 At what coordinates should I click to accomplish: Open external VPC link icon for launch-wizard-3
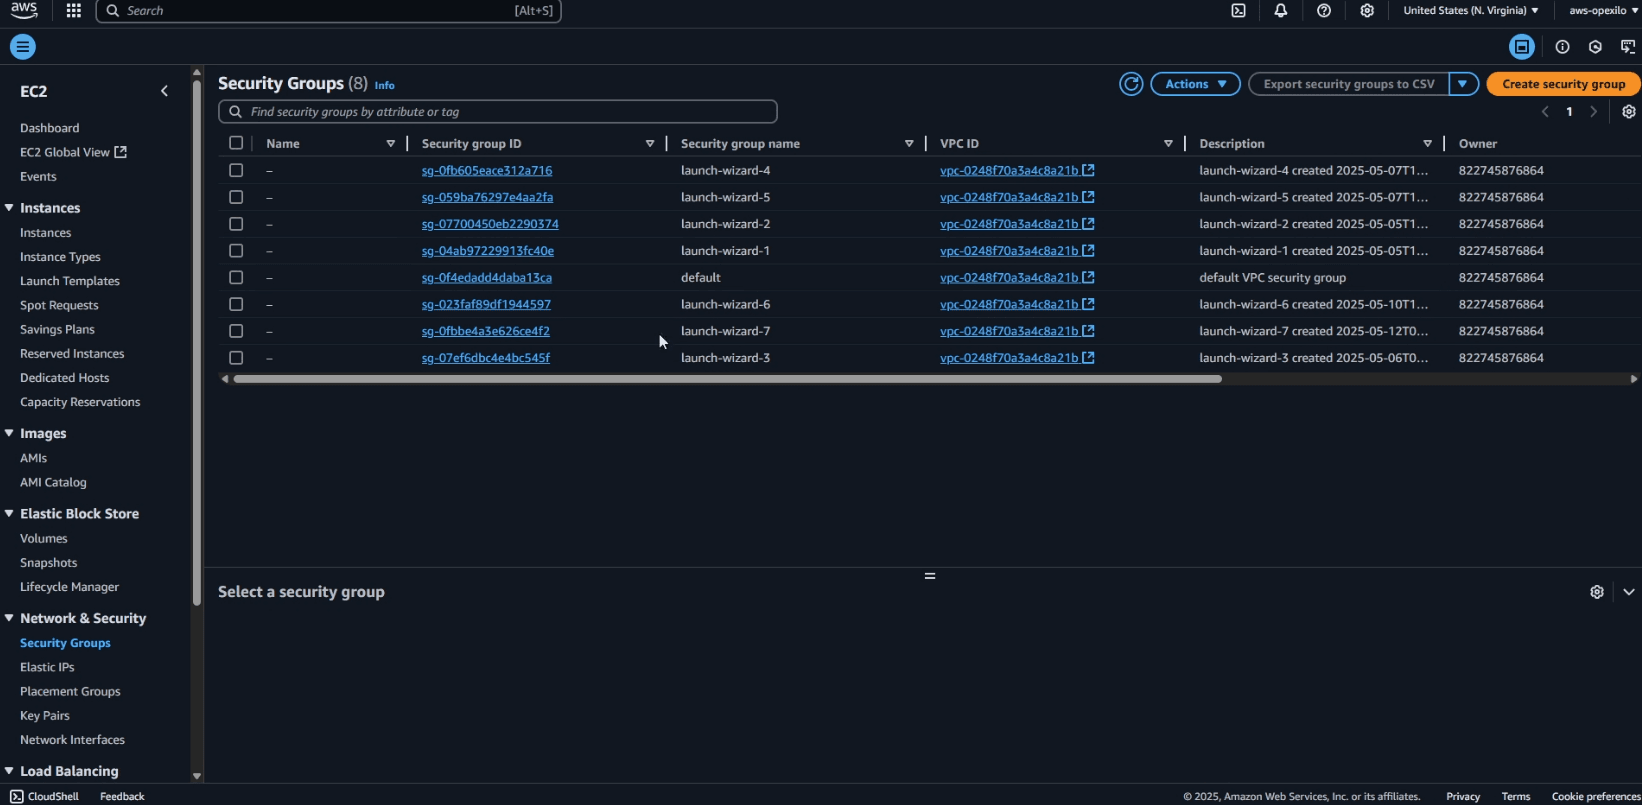point(1088,358)
